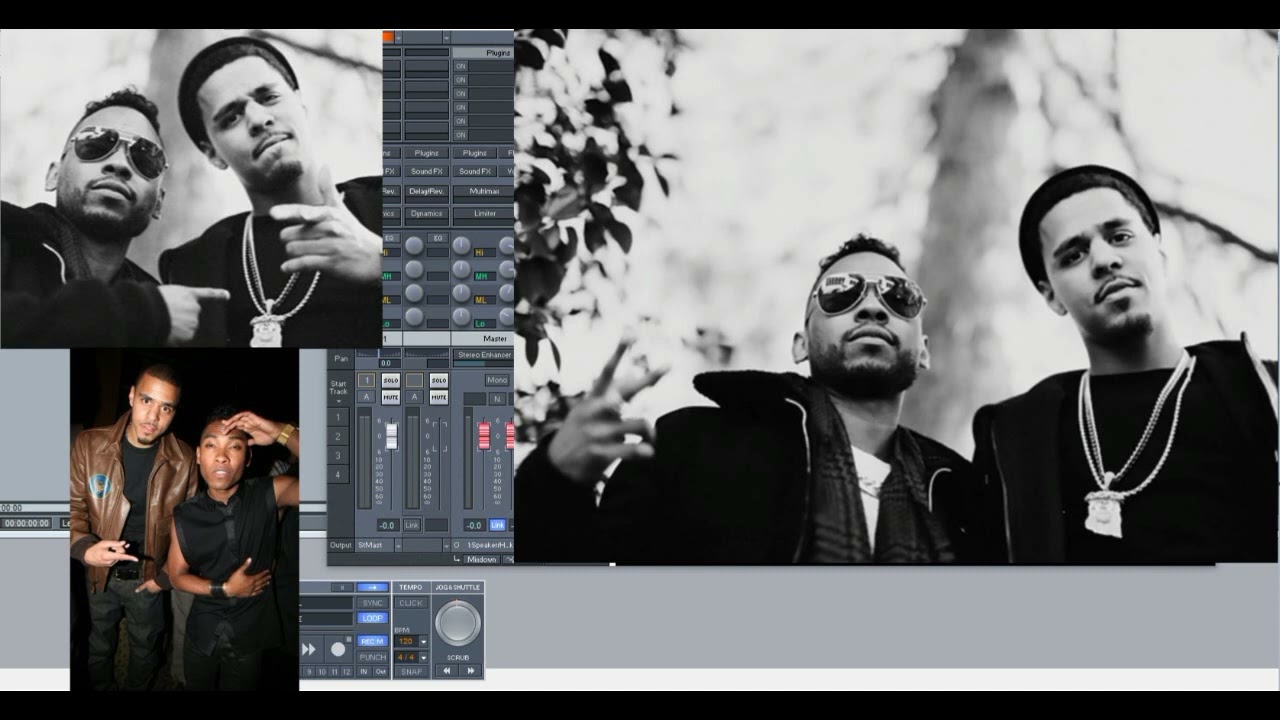
Task: Toggle REC M record mode
Action: coord(373,641)
